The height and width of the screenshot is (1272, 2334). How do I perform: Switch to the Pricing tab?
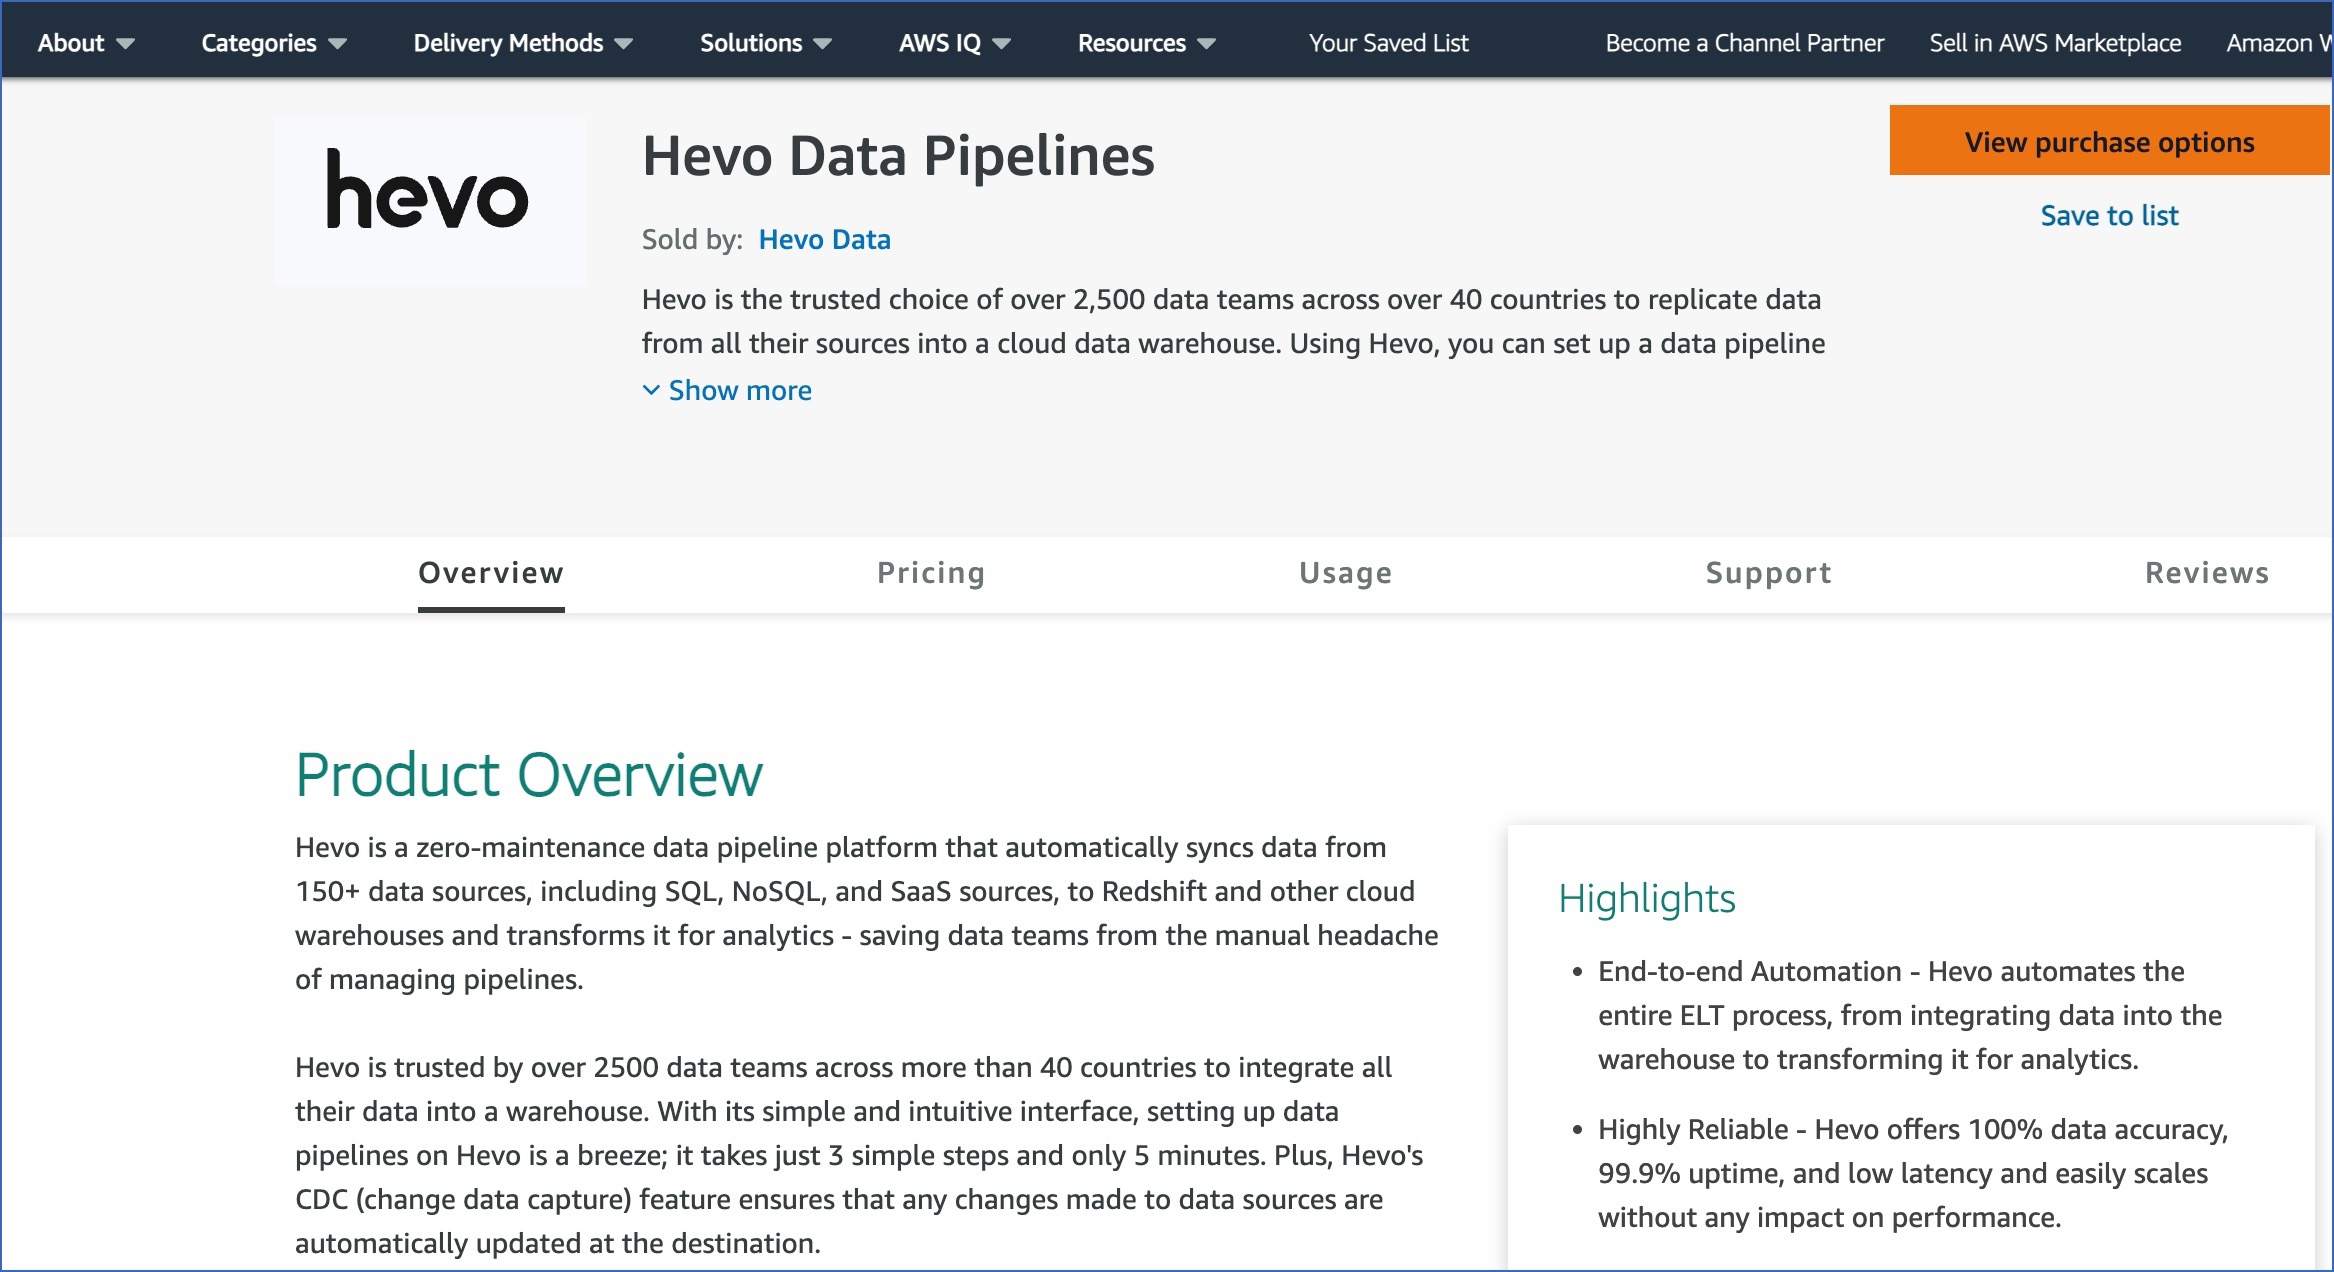coord(930,573)
